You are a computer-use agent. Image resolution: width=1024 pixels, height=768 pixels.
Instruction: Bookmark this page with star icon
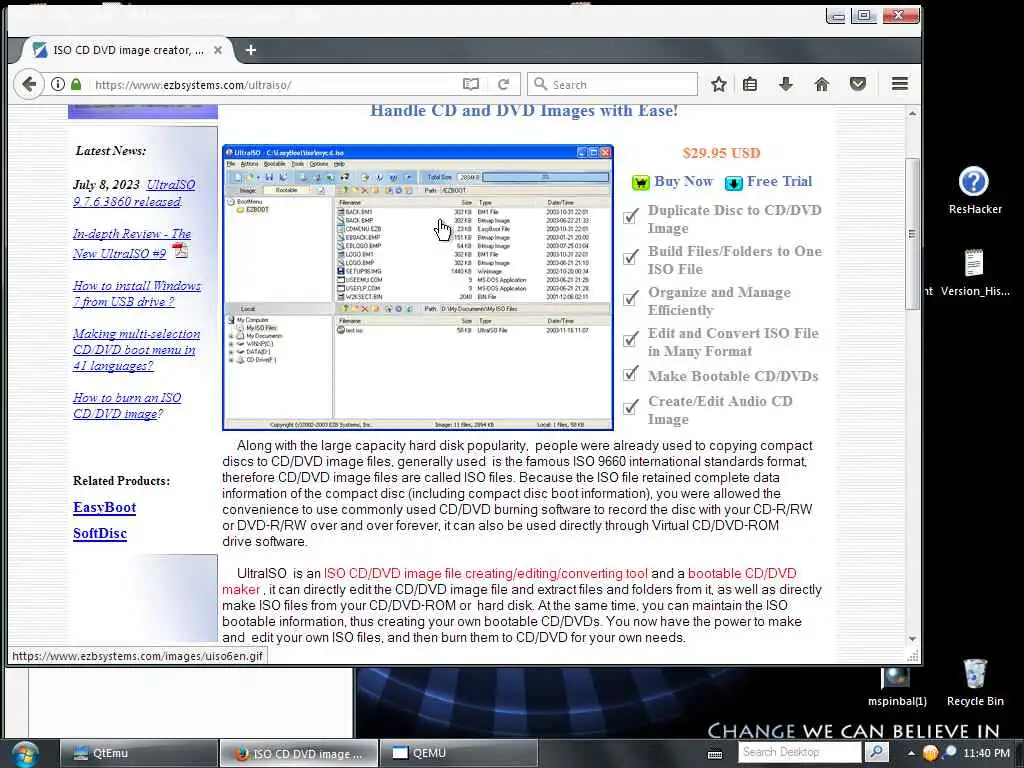pos(718,84)
